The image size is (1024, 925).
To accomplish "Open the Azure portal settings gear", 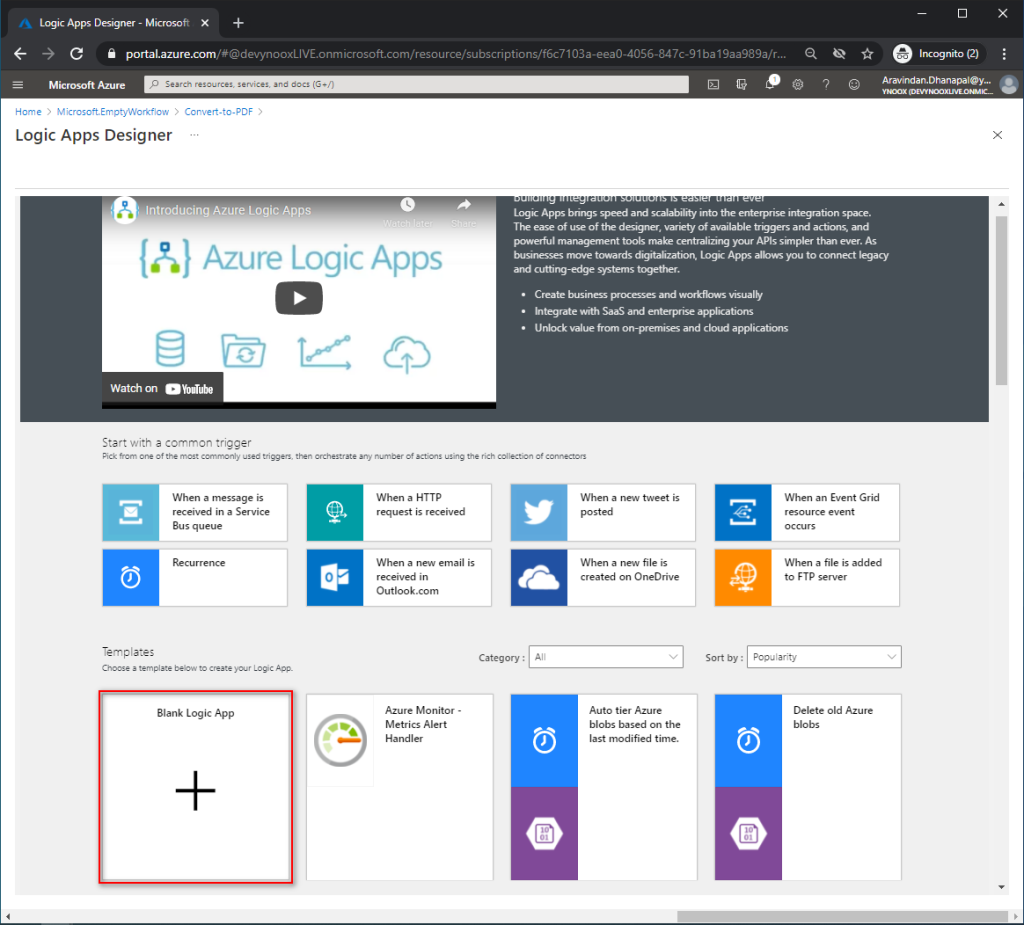I will click(797, 85).
